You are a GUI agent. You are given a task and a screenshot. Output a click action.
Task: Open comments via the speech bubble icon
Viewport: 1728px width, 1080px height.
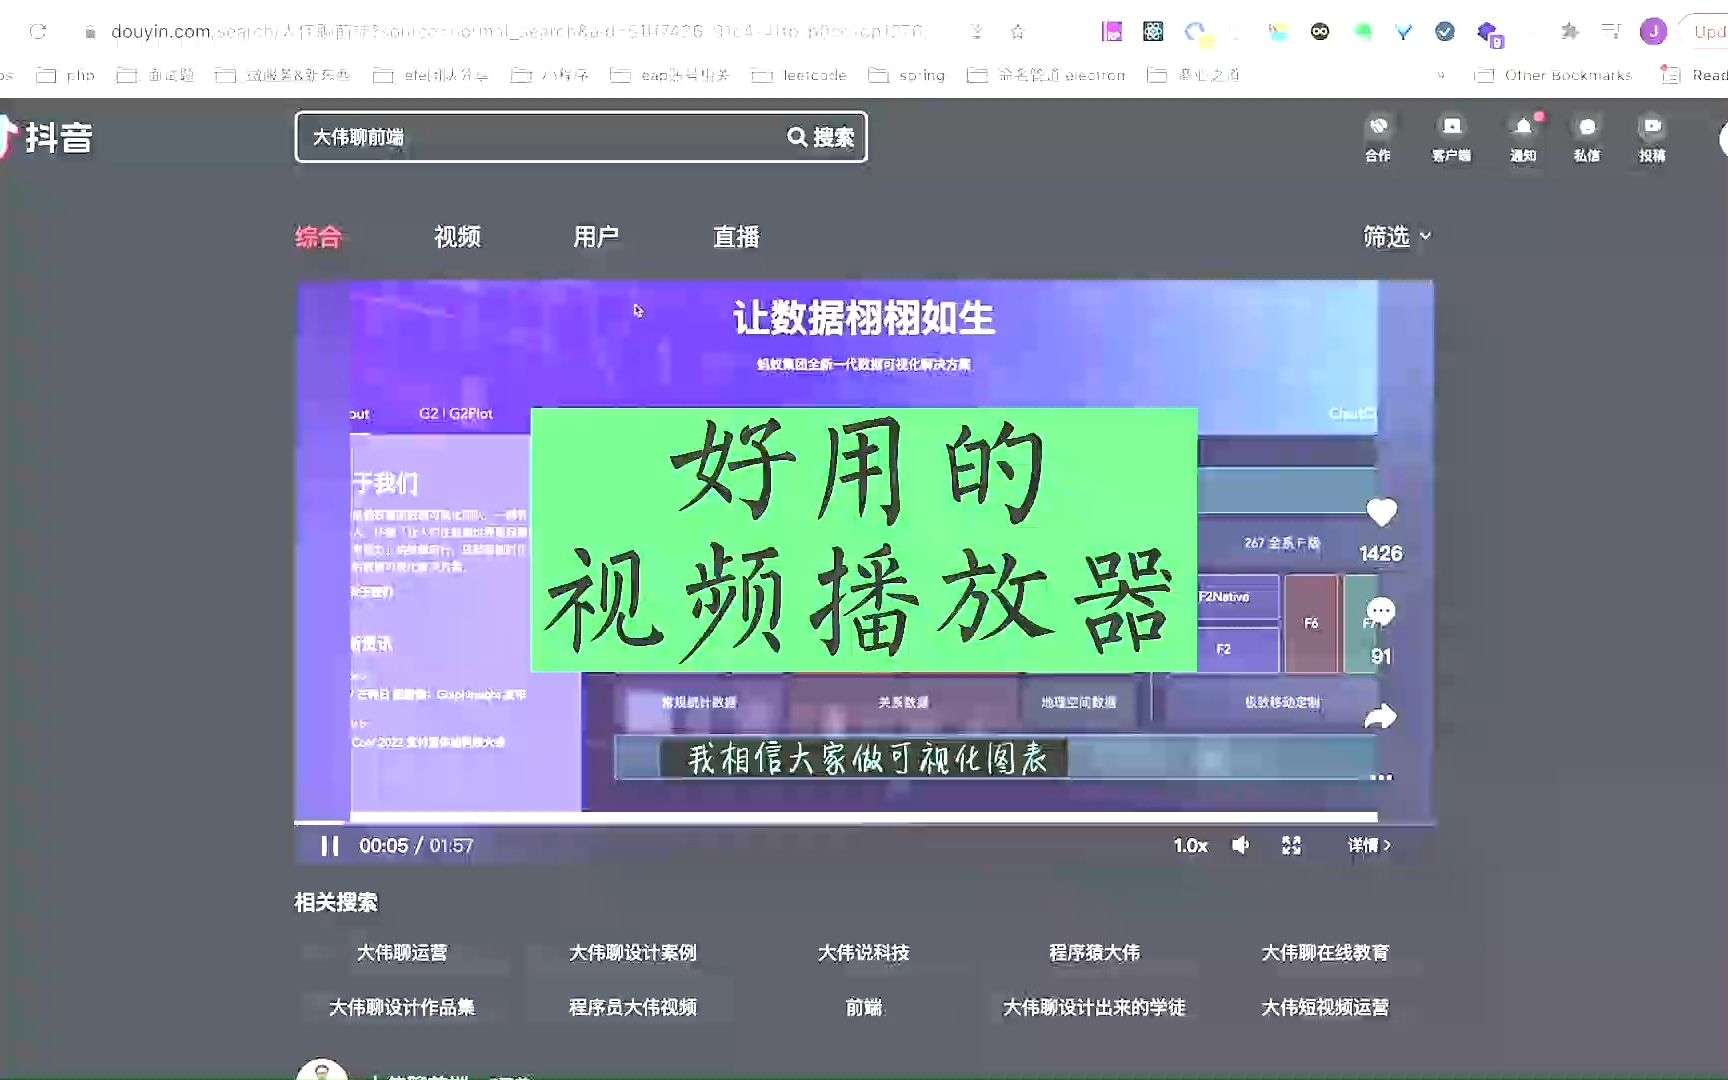pos(1381,610)
